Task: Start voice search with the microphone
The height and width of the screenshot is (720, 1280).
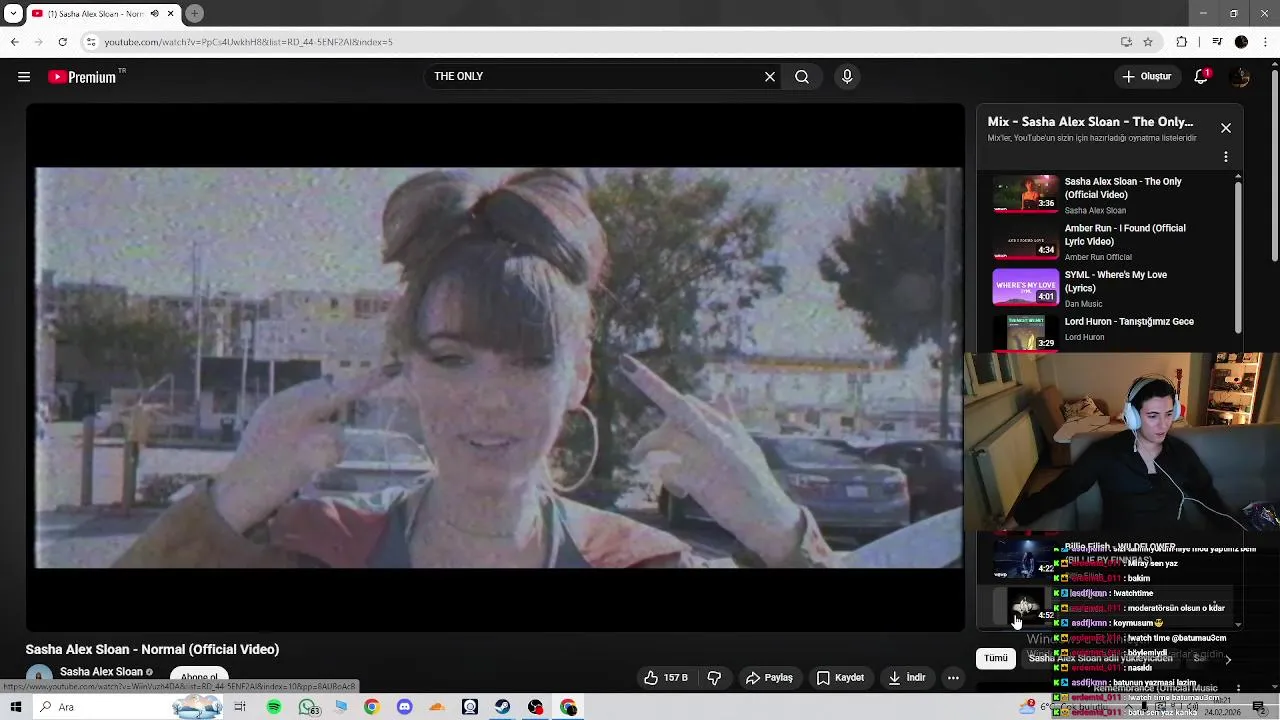Action: pyautogui.click(x=847, y=77)
